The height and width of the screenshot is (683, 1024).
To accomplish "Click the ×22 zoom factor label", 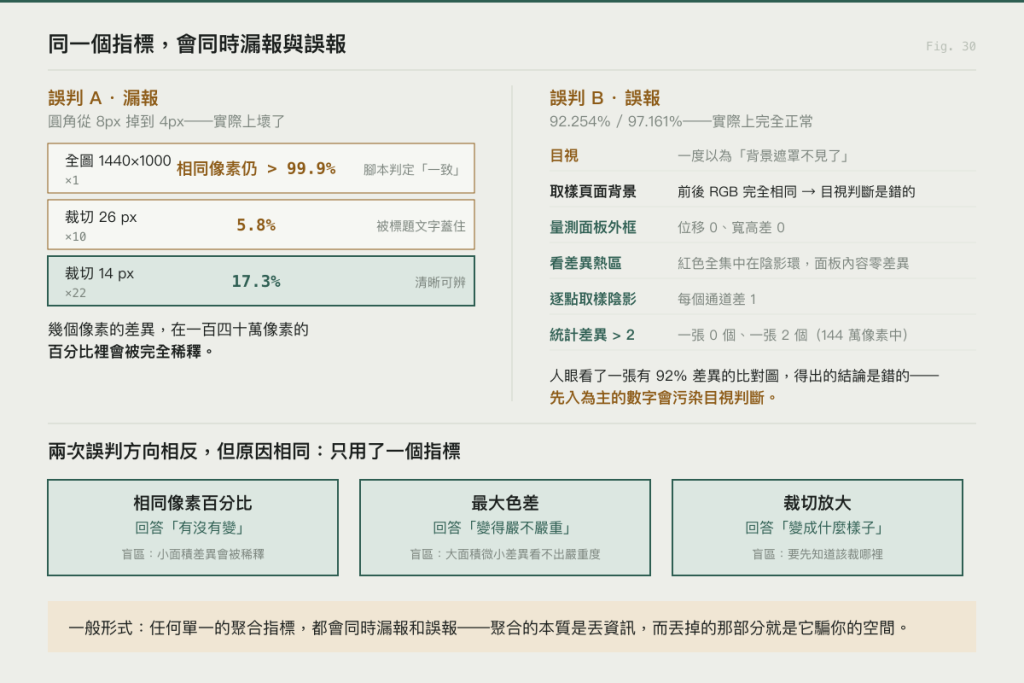I will (75, 293).
